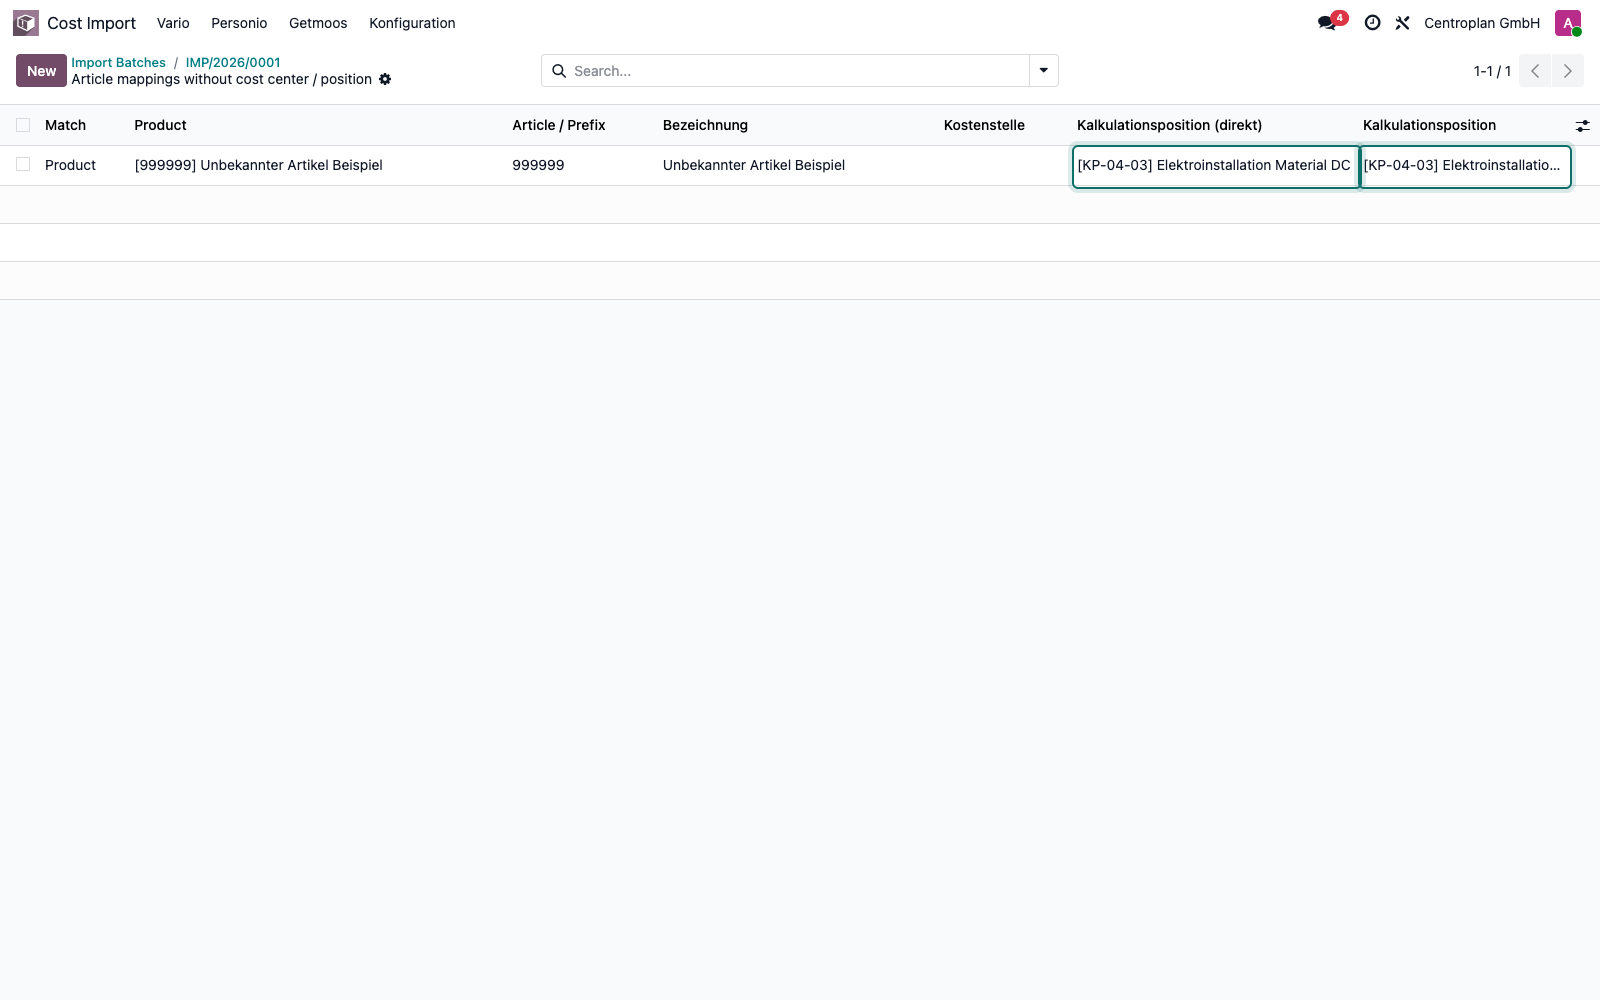The image size is (1600, 1000).
Task: Open the Personio menu
Action: [x=239, y=23]
